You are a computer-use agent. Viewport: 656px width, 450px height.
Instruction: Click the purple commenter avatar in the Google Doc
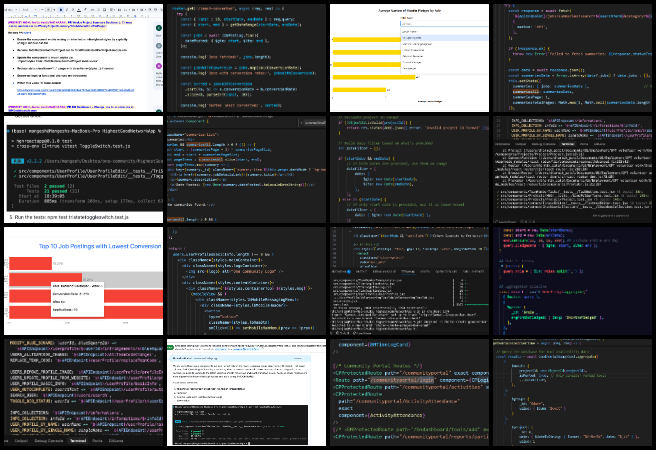pos(159,66)
